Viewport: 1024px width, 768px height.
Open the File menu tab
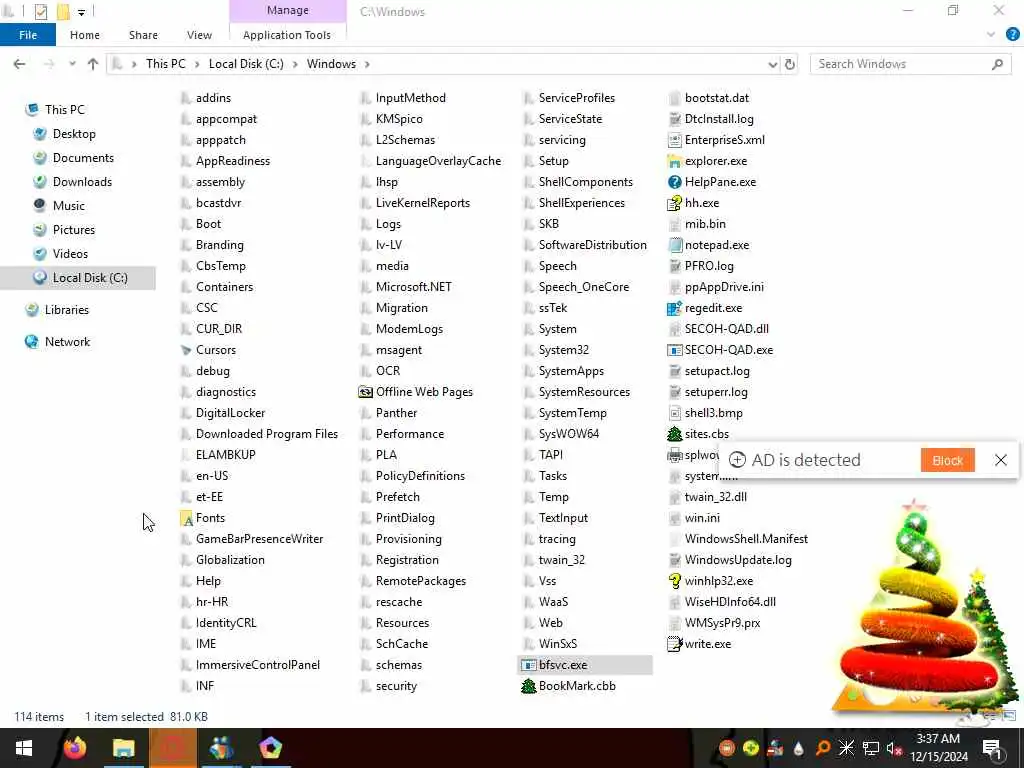point(28,35)
